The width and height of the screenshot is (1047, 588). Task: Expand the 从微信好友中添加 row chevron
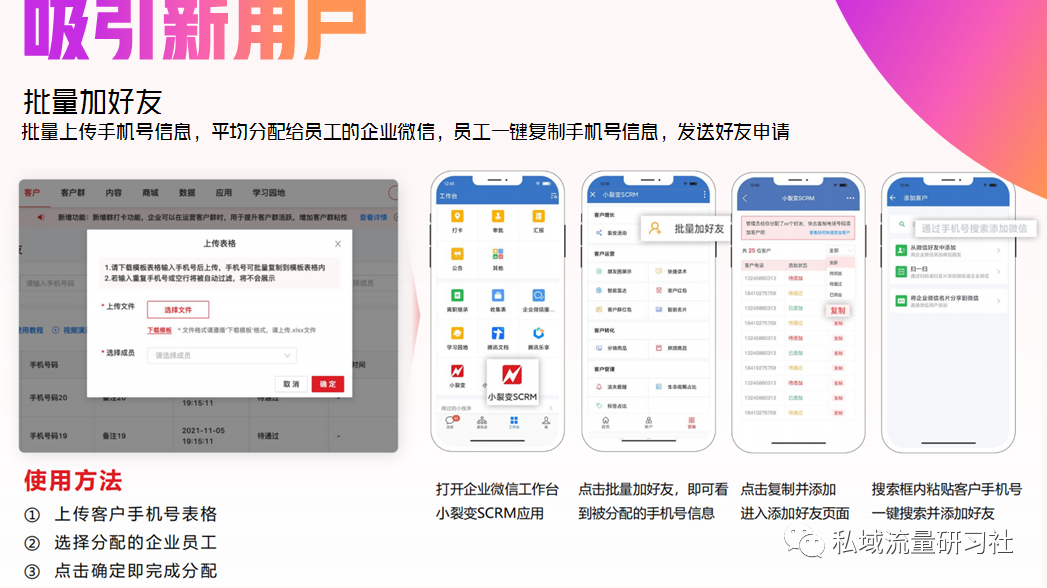998,250
